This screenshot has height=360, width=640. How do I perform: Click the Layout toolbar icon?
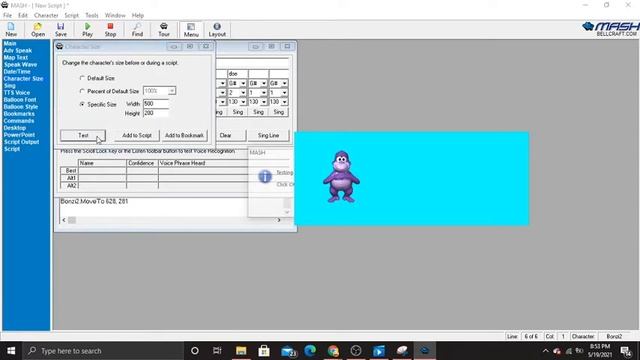point(217,29)
